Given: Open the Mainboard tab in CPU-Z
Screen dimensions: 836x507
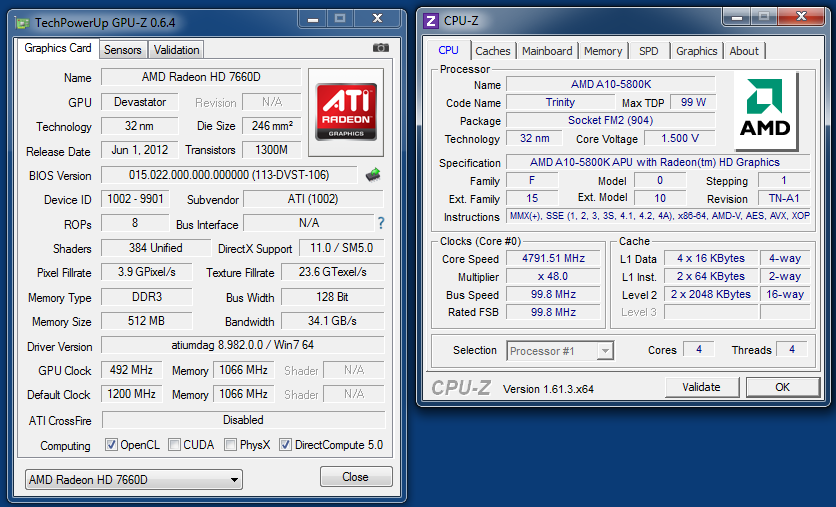Looking at the screenshot, I should click(547, 51).
